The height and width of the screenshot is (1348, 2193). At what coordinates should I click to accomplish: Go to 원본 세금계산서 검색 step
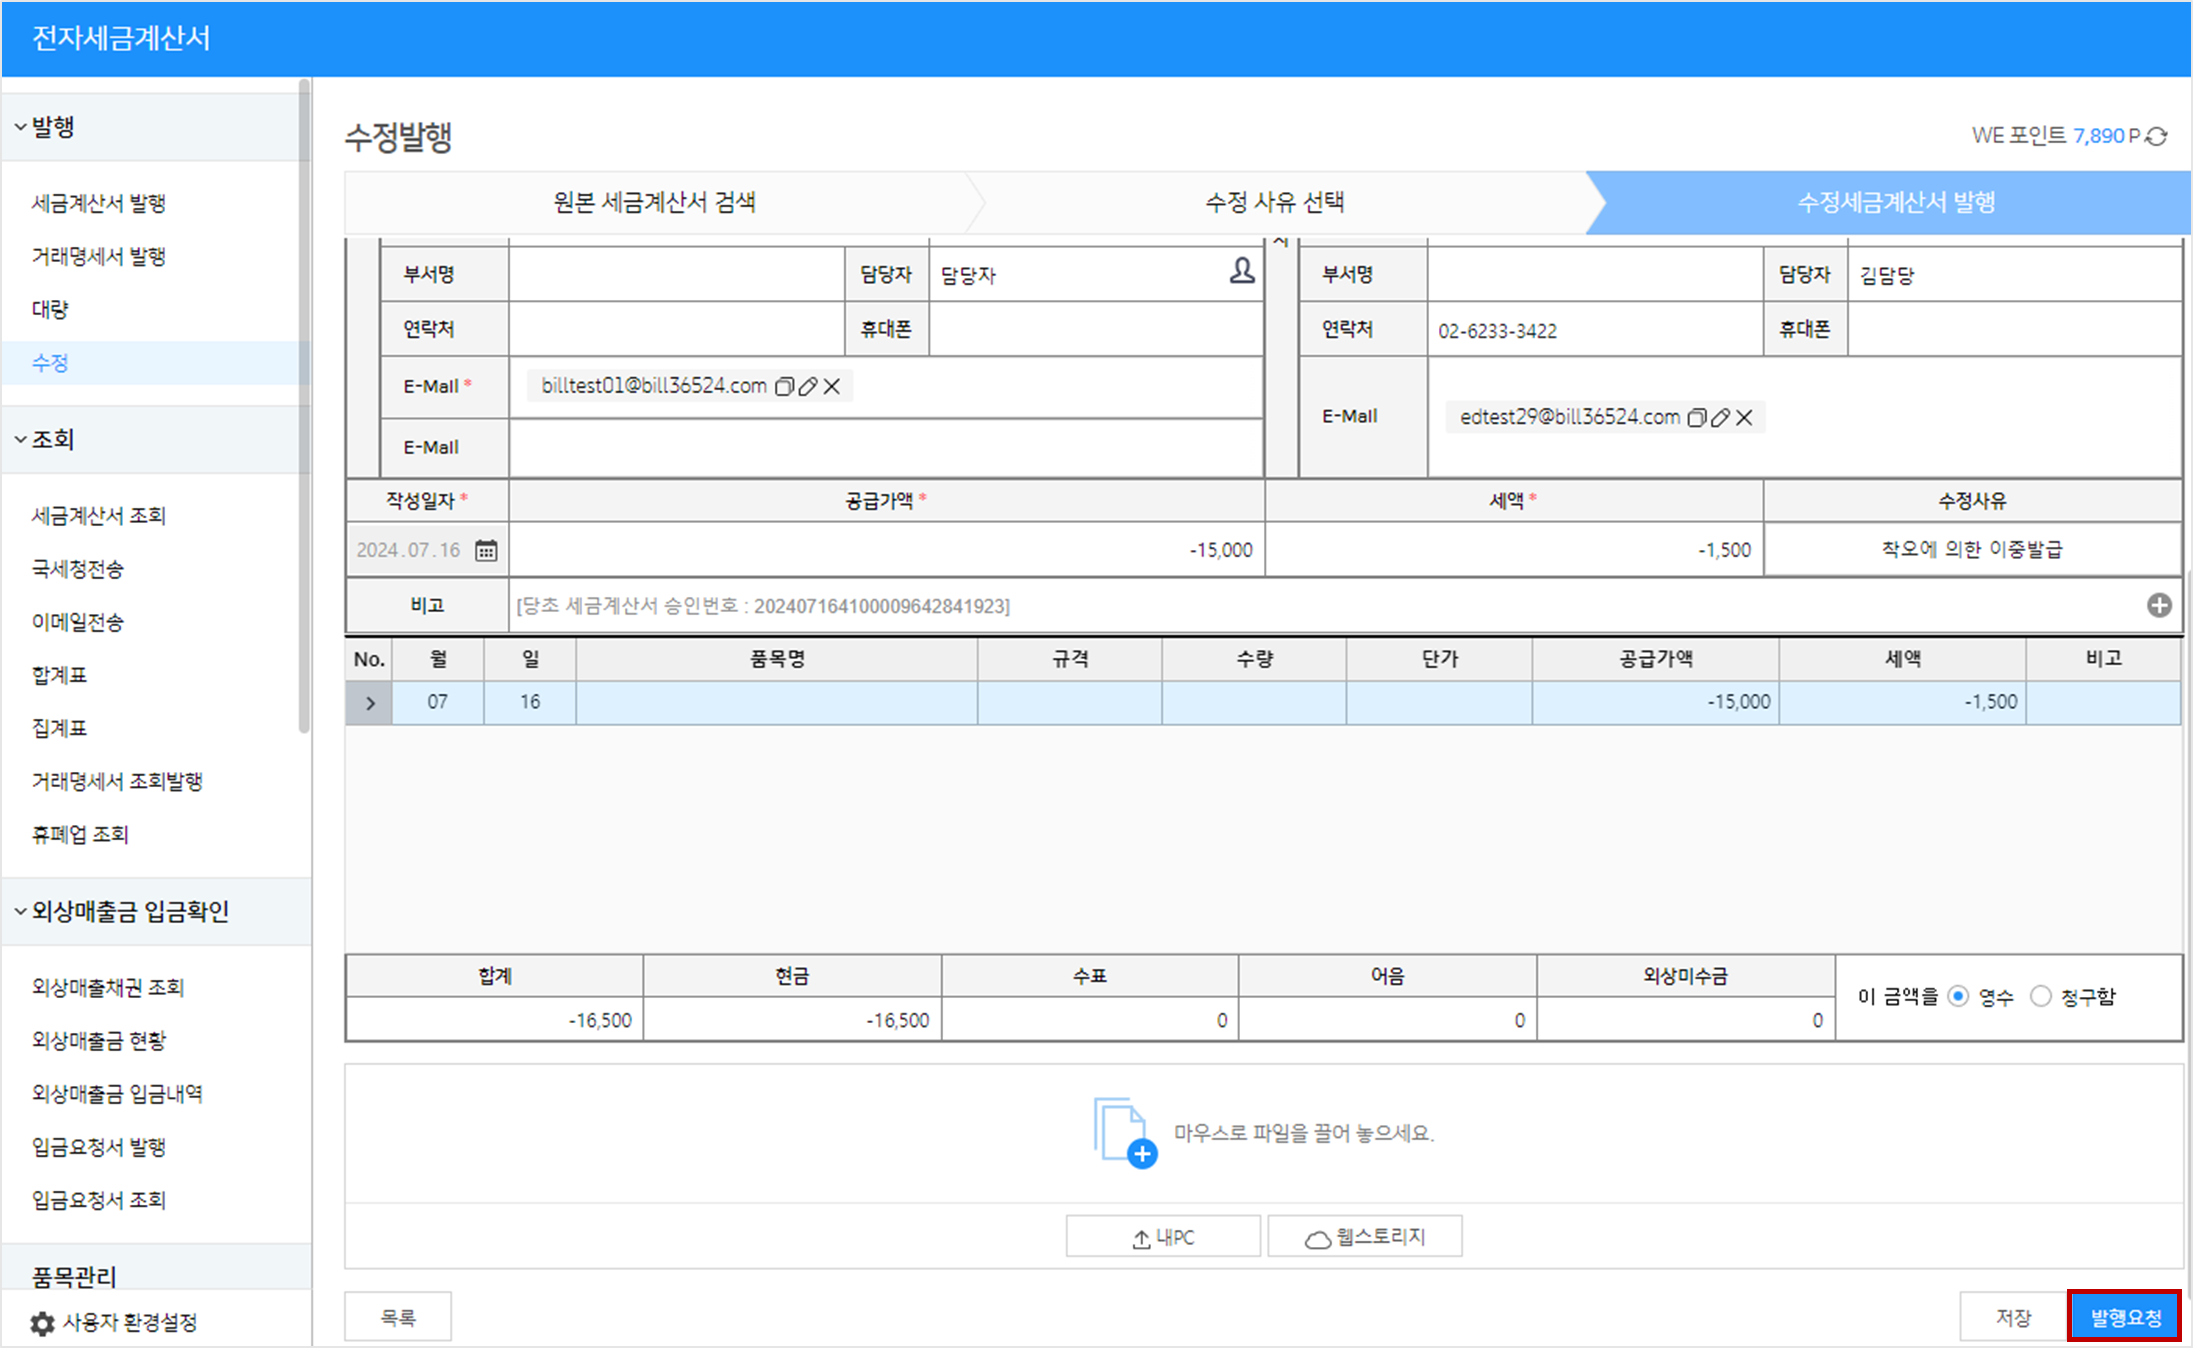pos(655,203)
